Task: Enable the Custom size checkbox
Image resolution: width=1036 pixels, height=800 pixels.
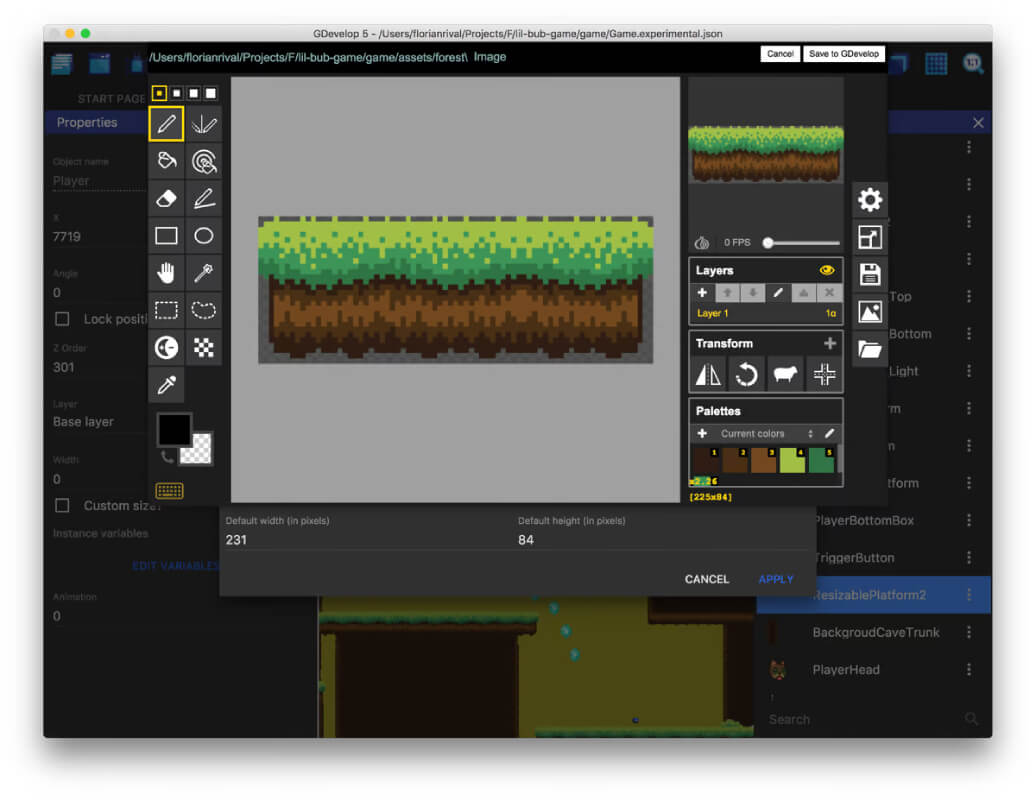Action: pyautogui.click(x=62, y=505)
